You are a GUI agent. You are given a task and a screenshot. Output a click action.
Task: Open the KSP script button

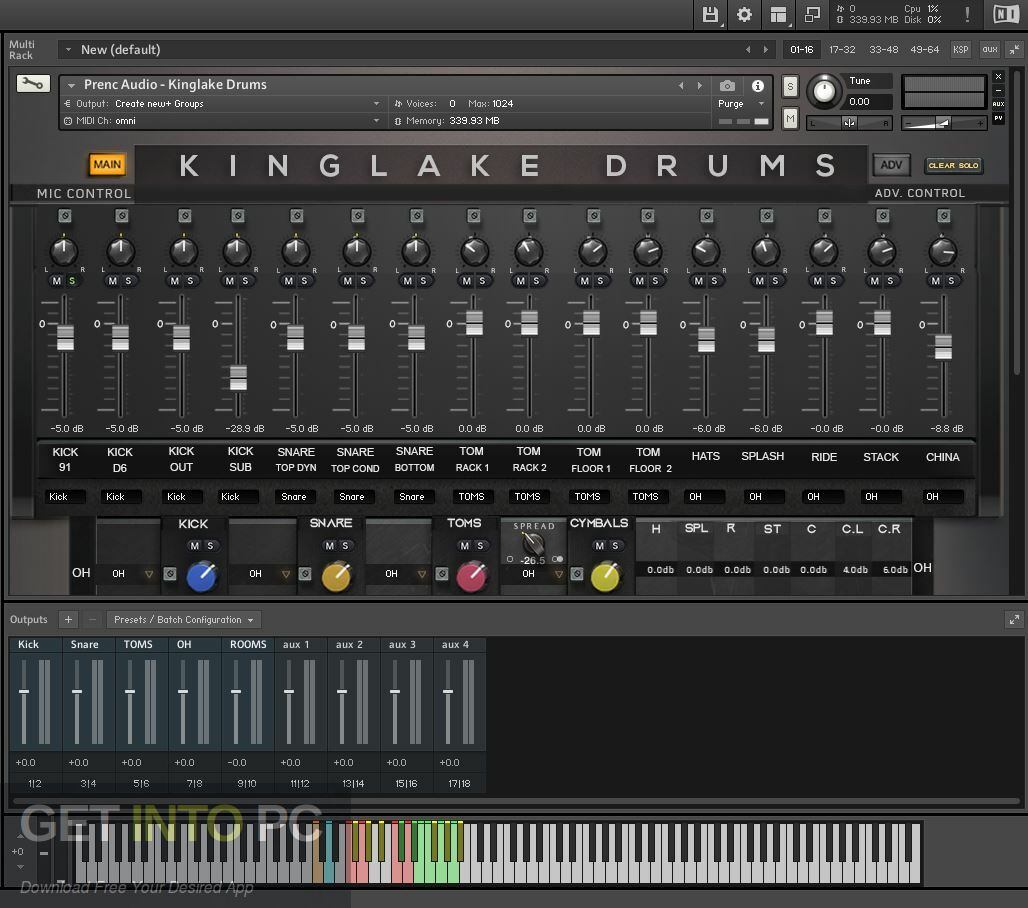(960, 49)
